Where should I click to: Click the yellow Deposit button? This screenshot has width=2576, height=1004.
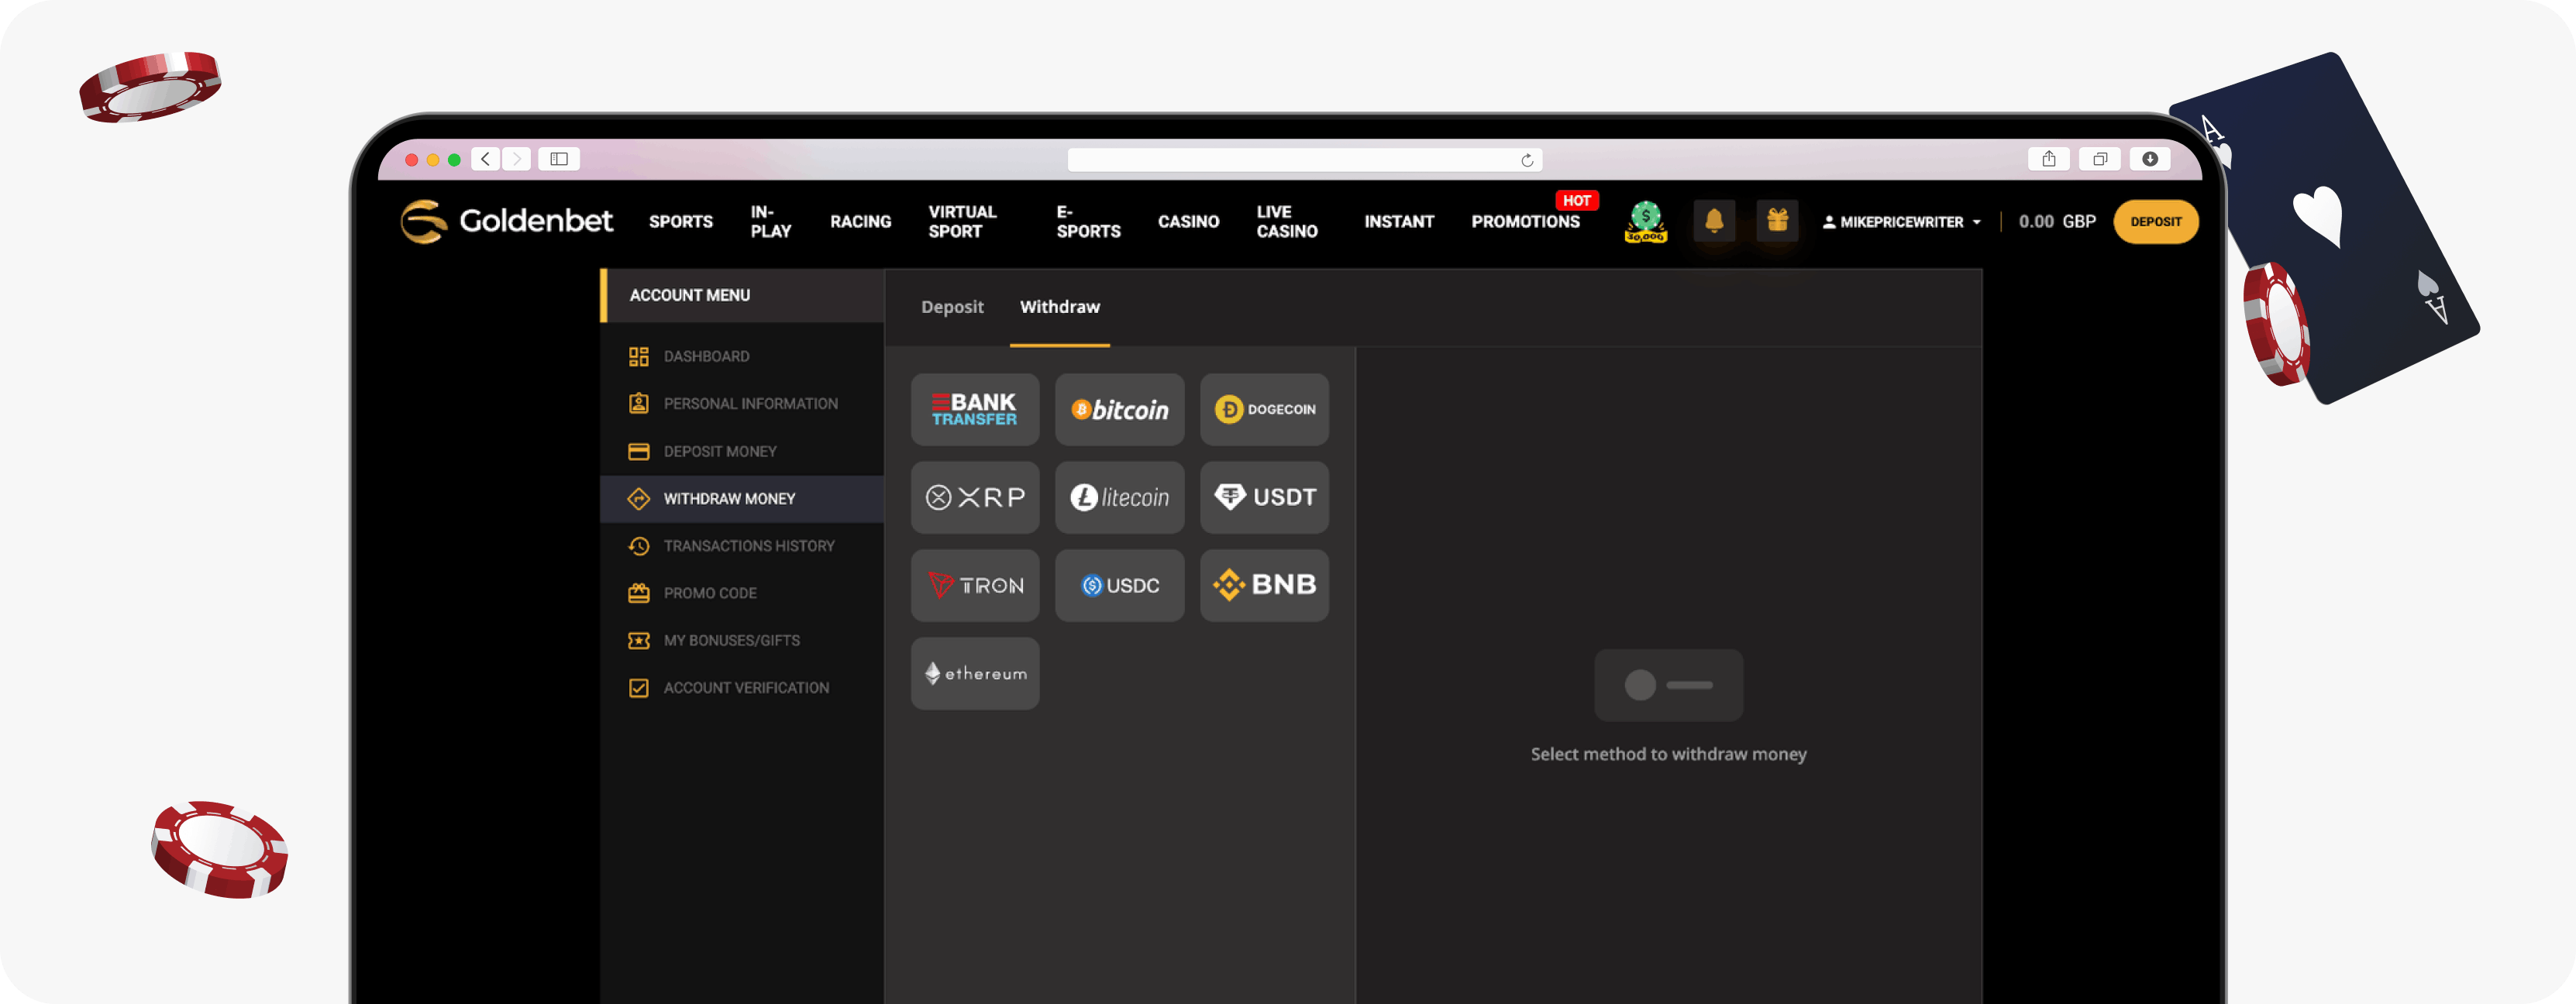[x=2155, y=221]
